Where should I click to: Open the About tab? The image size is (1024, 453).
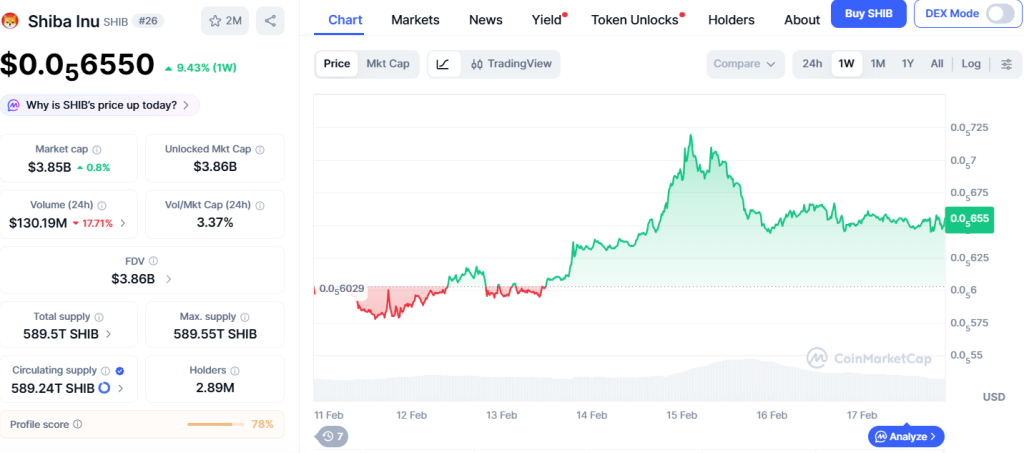coord(802,20)
